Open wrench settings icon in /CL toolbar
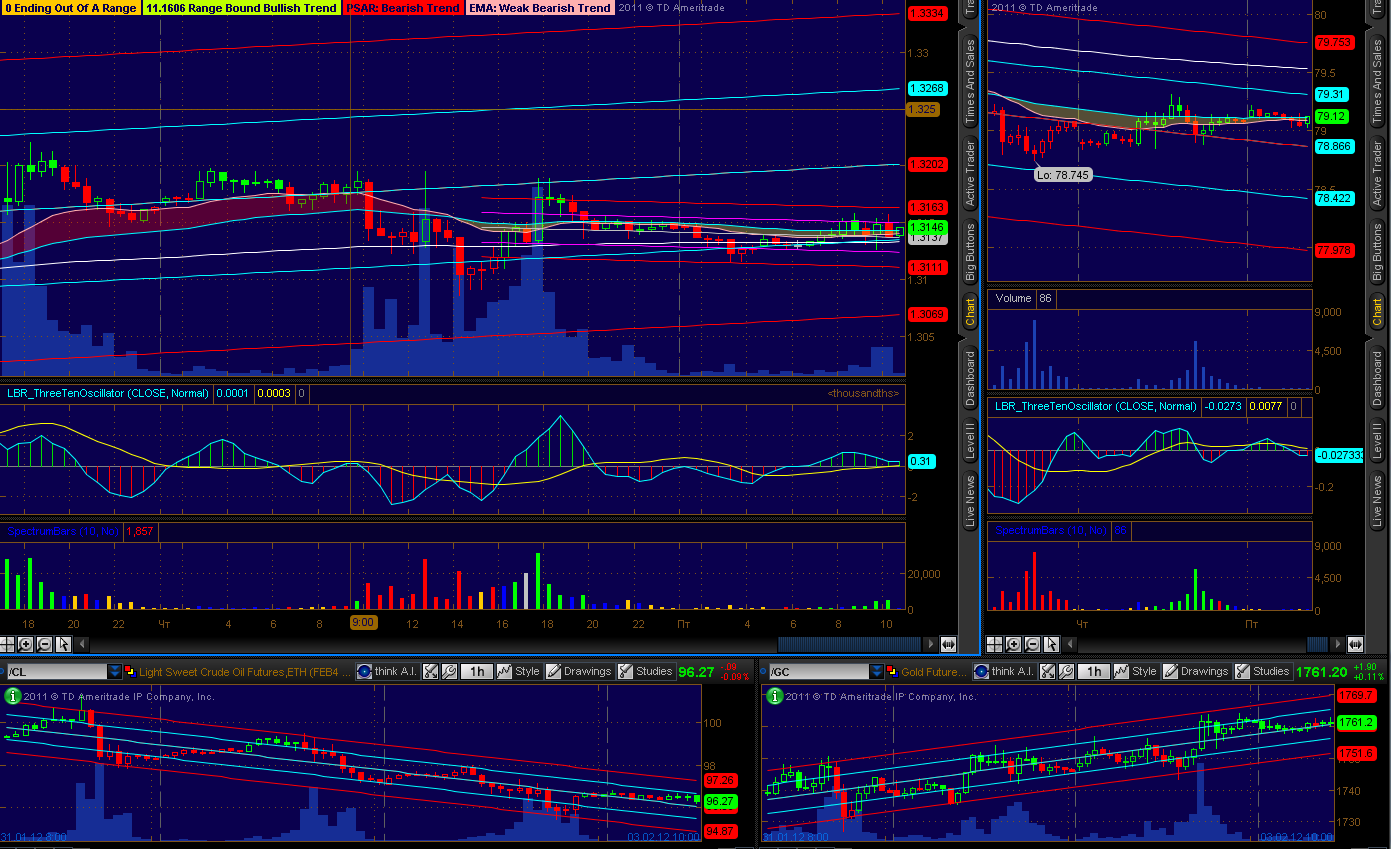The height and width of the screenshot is (849, 1391). coord(449,671)
